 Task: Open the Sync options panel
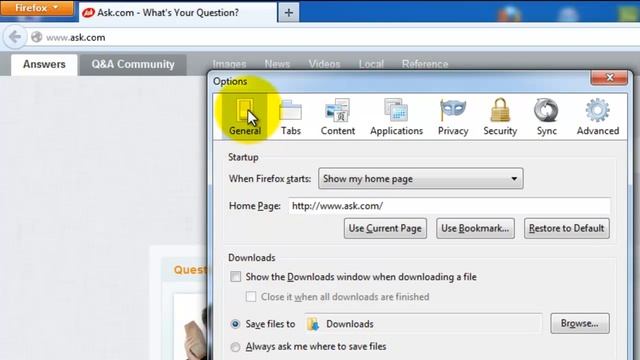pyautogui.click(x=546, y=117)
